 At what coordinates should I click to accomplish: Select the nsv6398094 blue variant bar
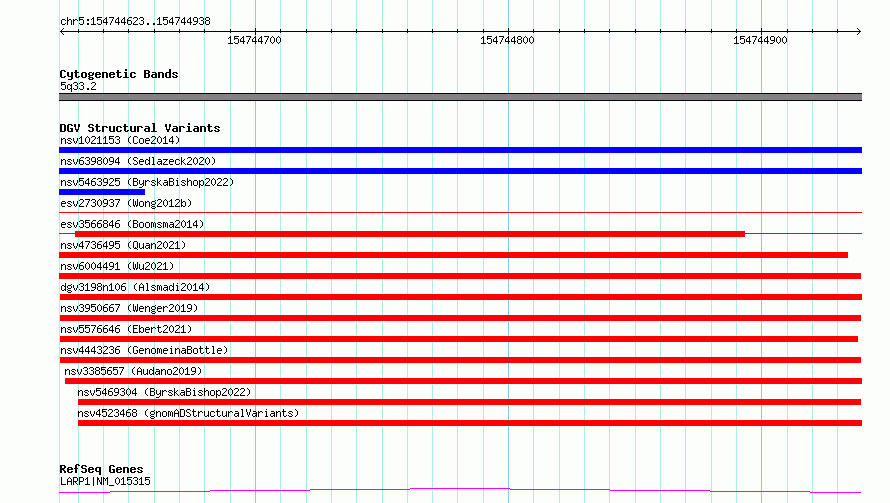tap(460, 171)
